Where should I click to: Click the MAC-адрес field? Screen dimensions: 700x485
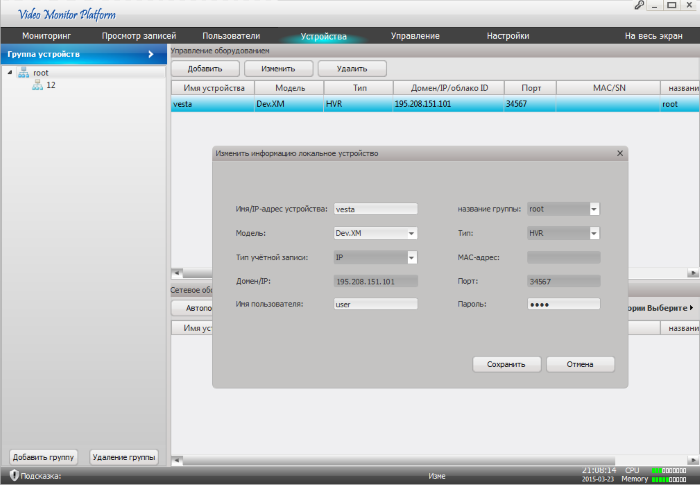coord(564,257)
